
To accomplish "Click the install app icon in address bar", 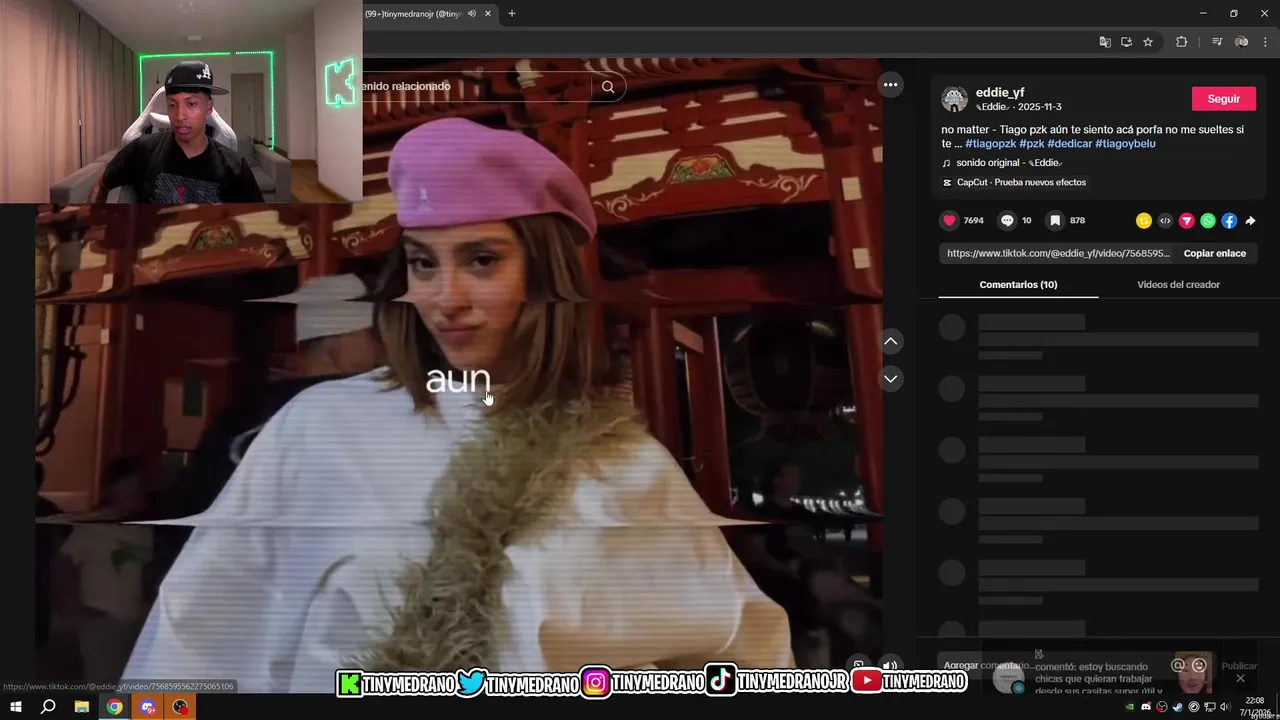I will pyautogui.click(x=1126, y=42).
